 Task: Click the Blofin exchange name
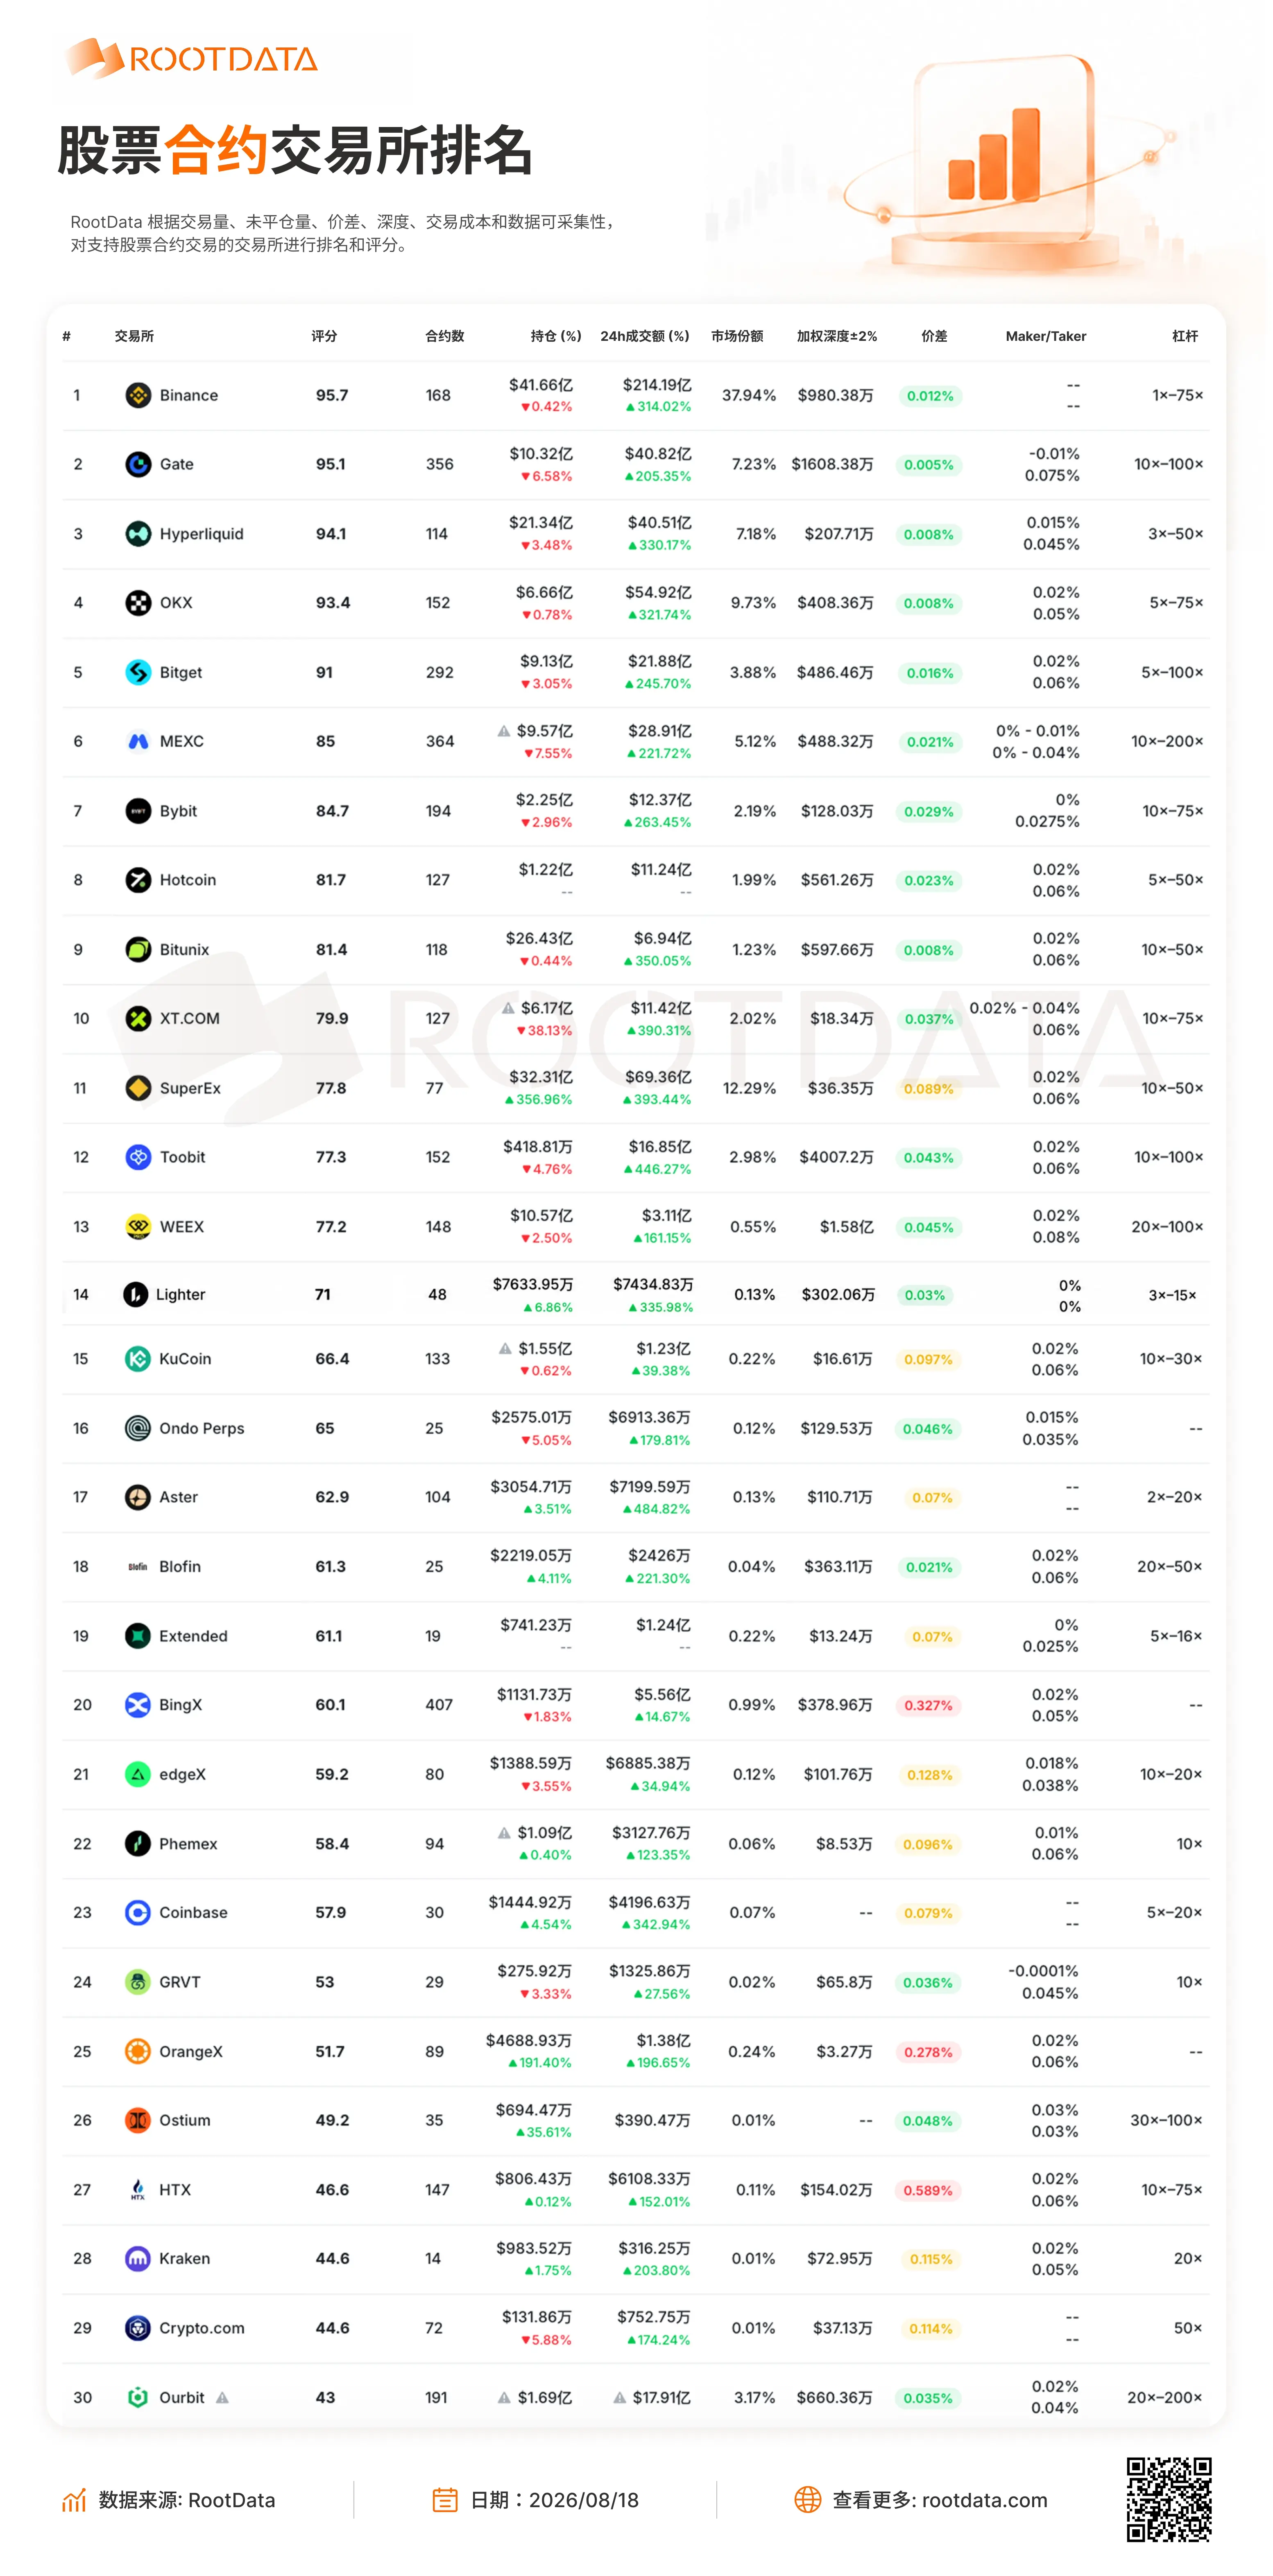click(x=180, y=1566)
